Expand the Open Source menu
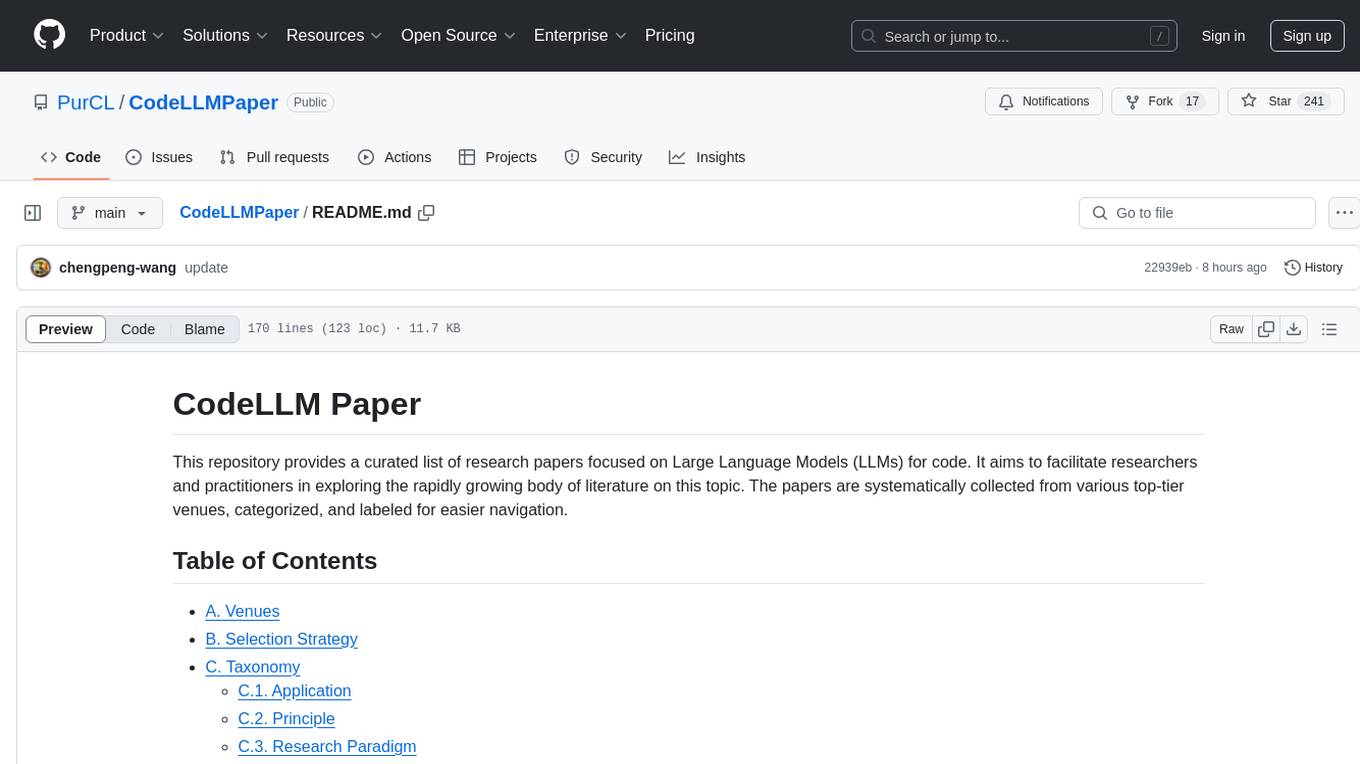This screenshot has width=1360, height=764. pos(458,35)
